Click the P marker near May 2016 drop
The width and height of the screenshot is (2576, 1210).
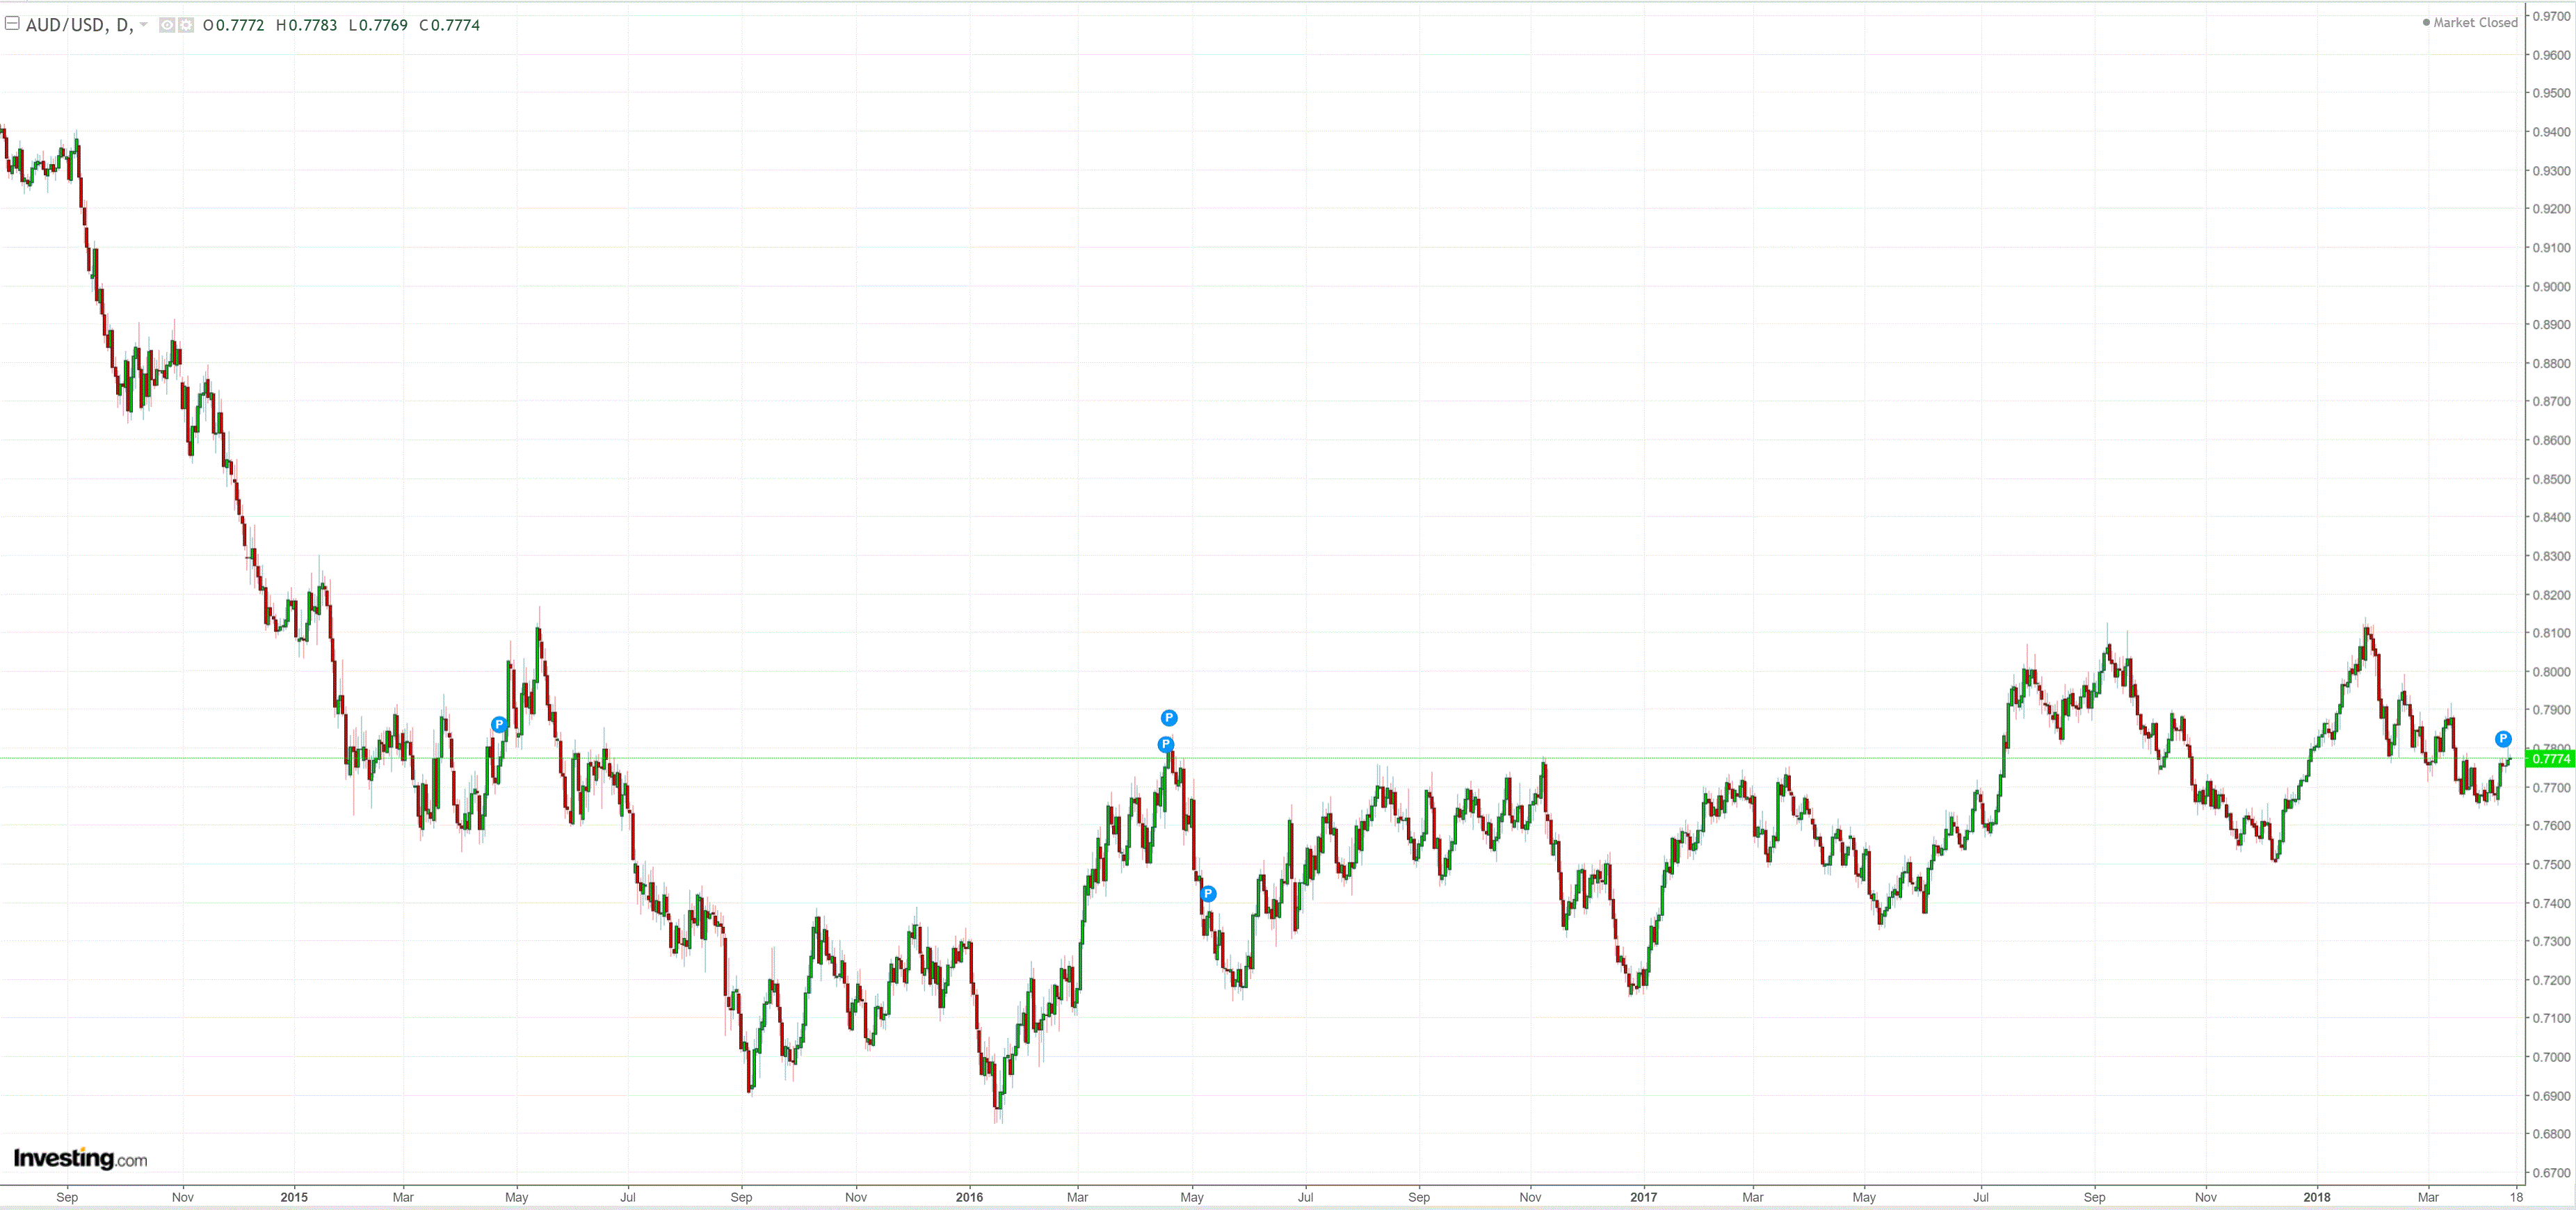coord(1208,893)
